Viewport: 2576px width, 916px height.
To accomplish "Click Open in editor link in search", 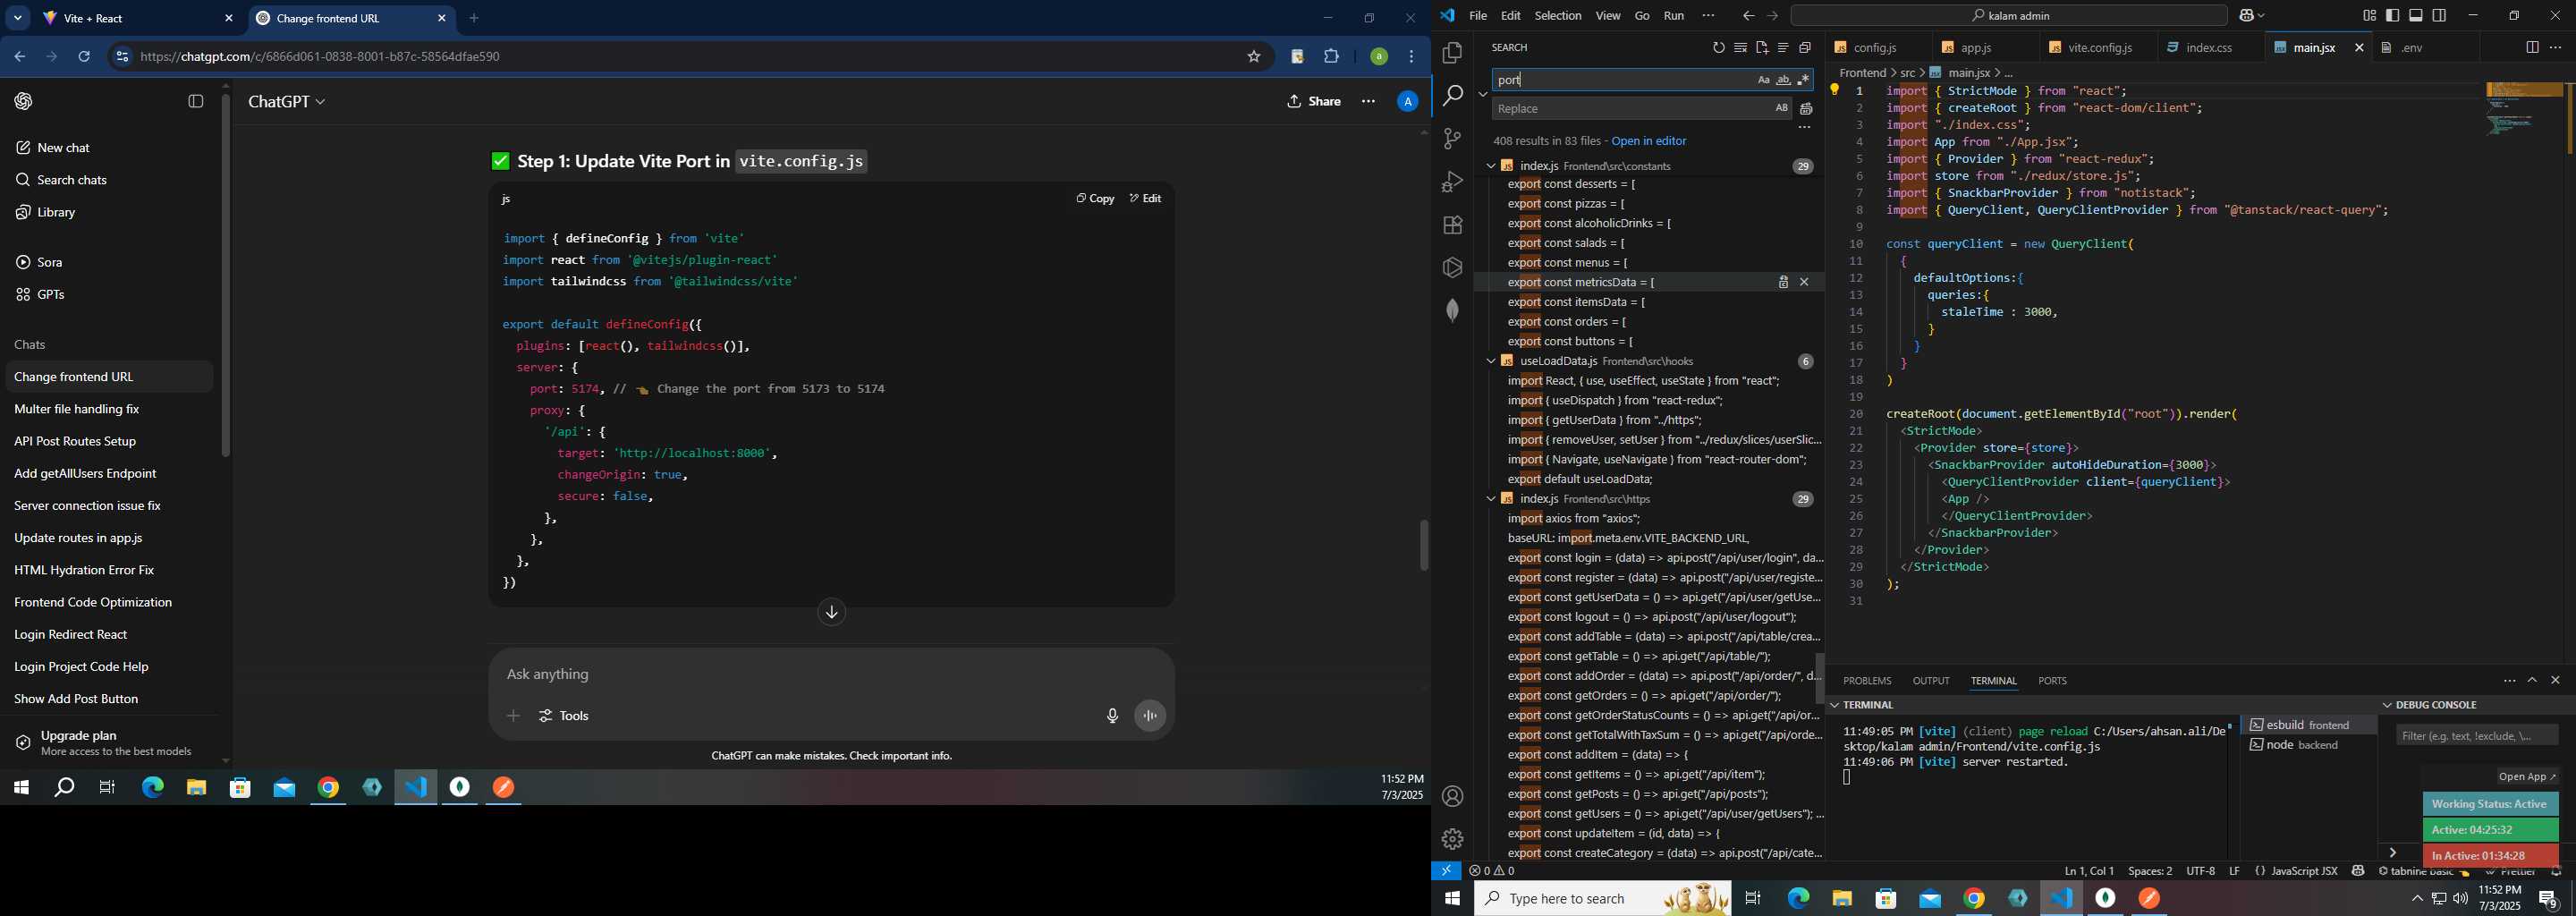I will coord(1649,141).
